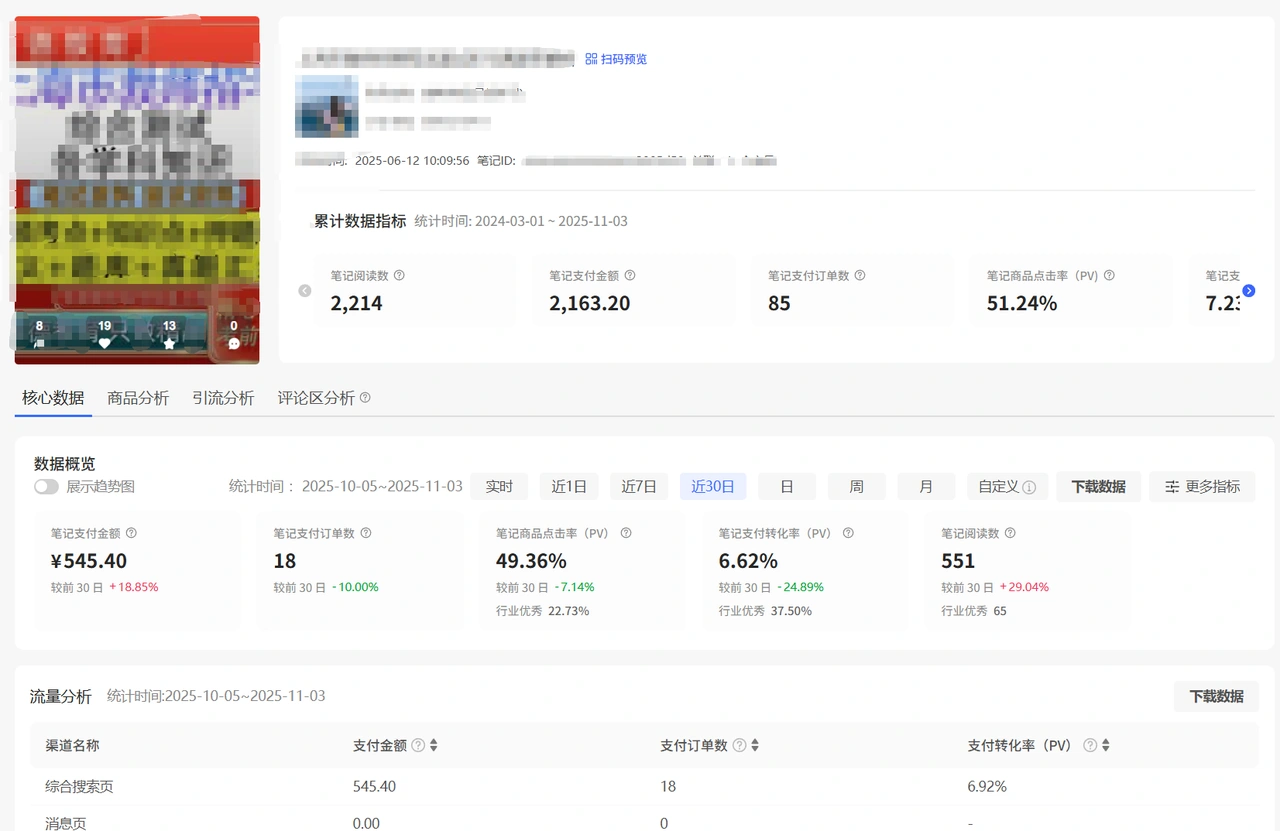Open the 引流分析 tab

[222, 397]
